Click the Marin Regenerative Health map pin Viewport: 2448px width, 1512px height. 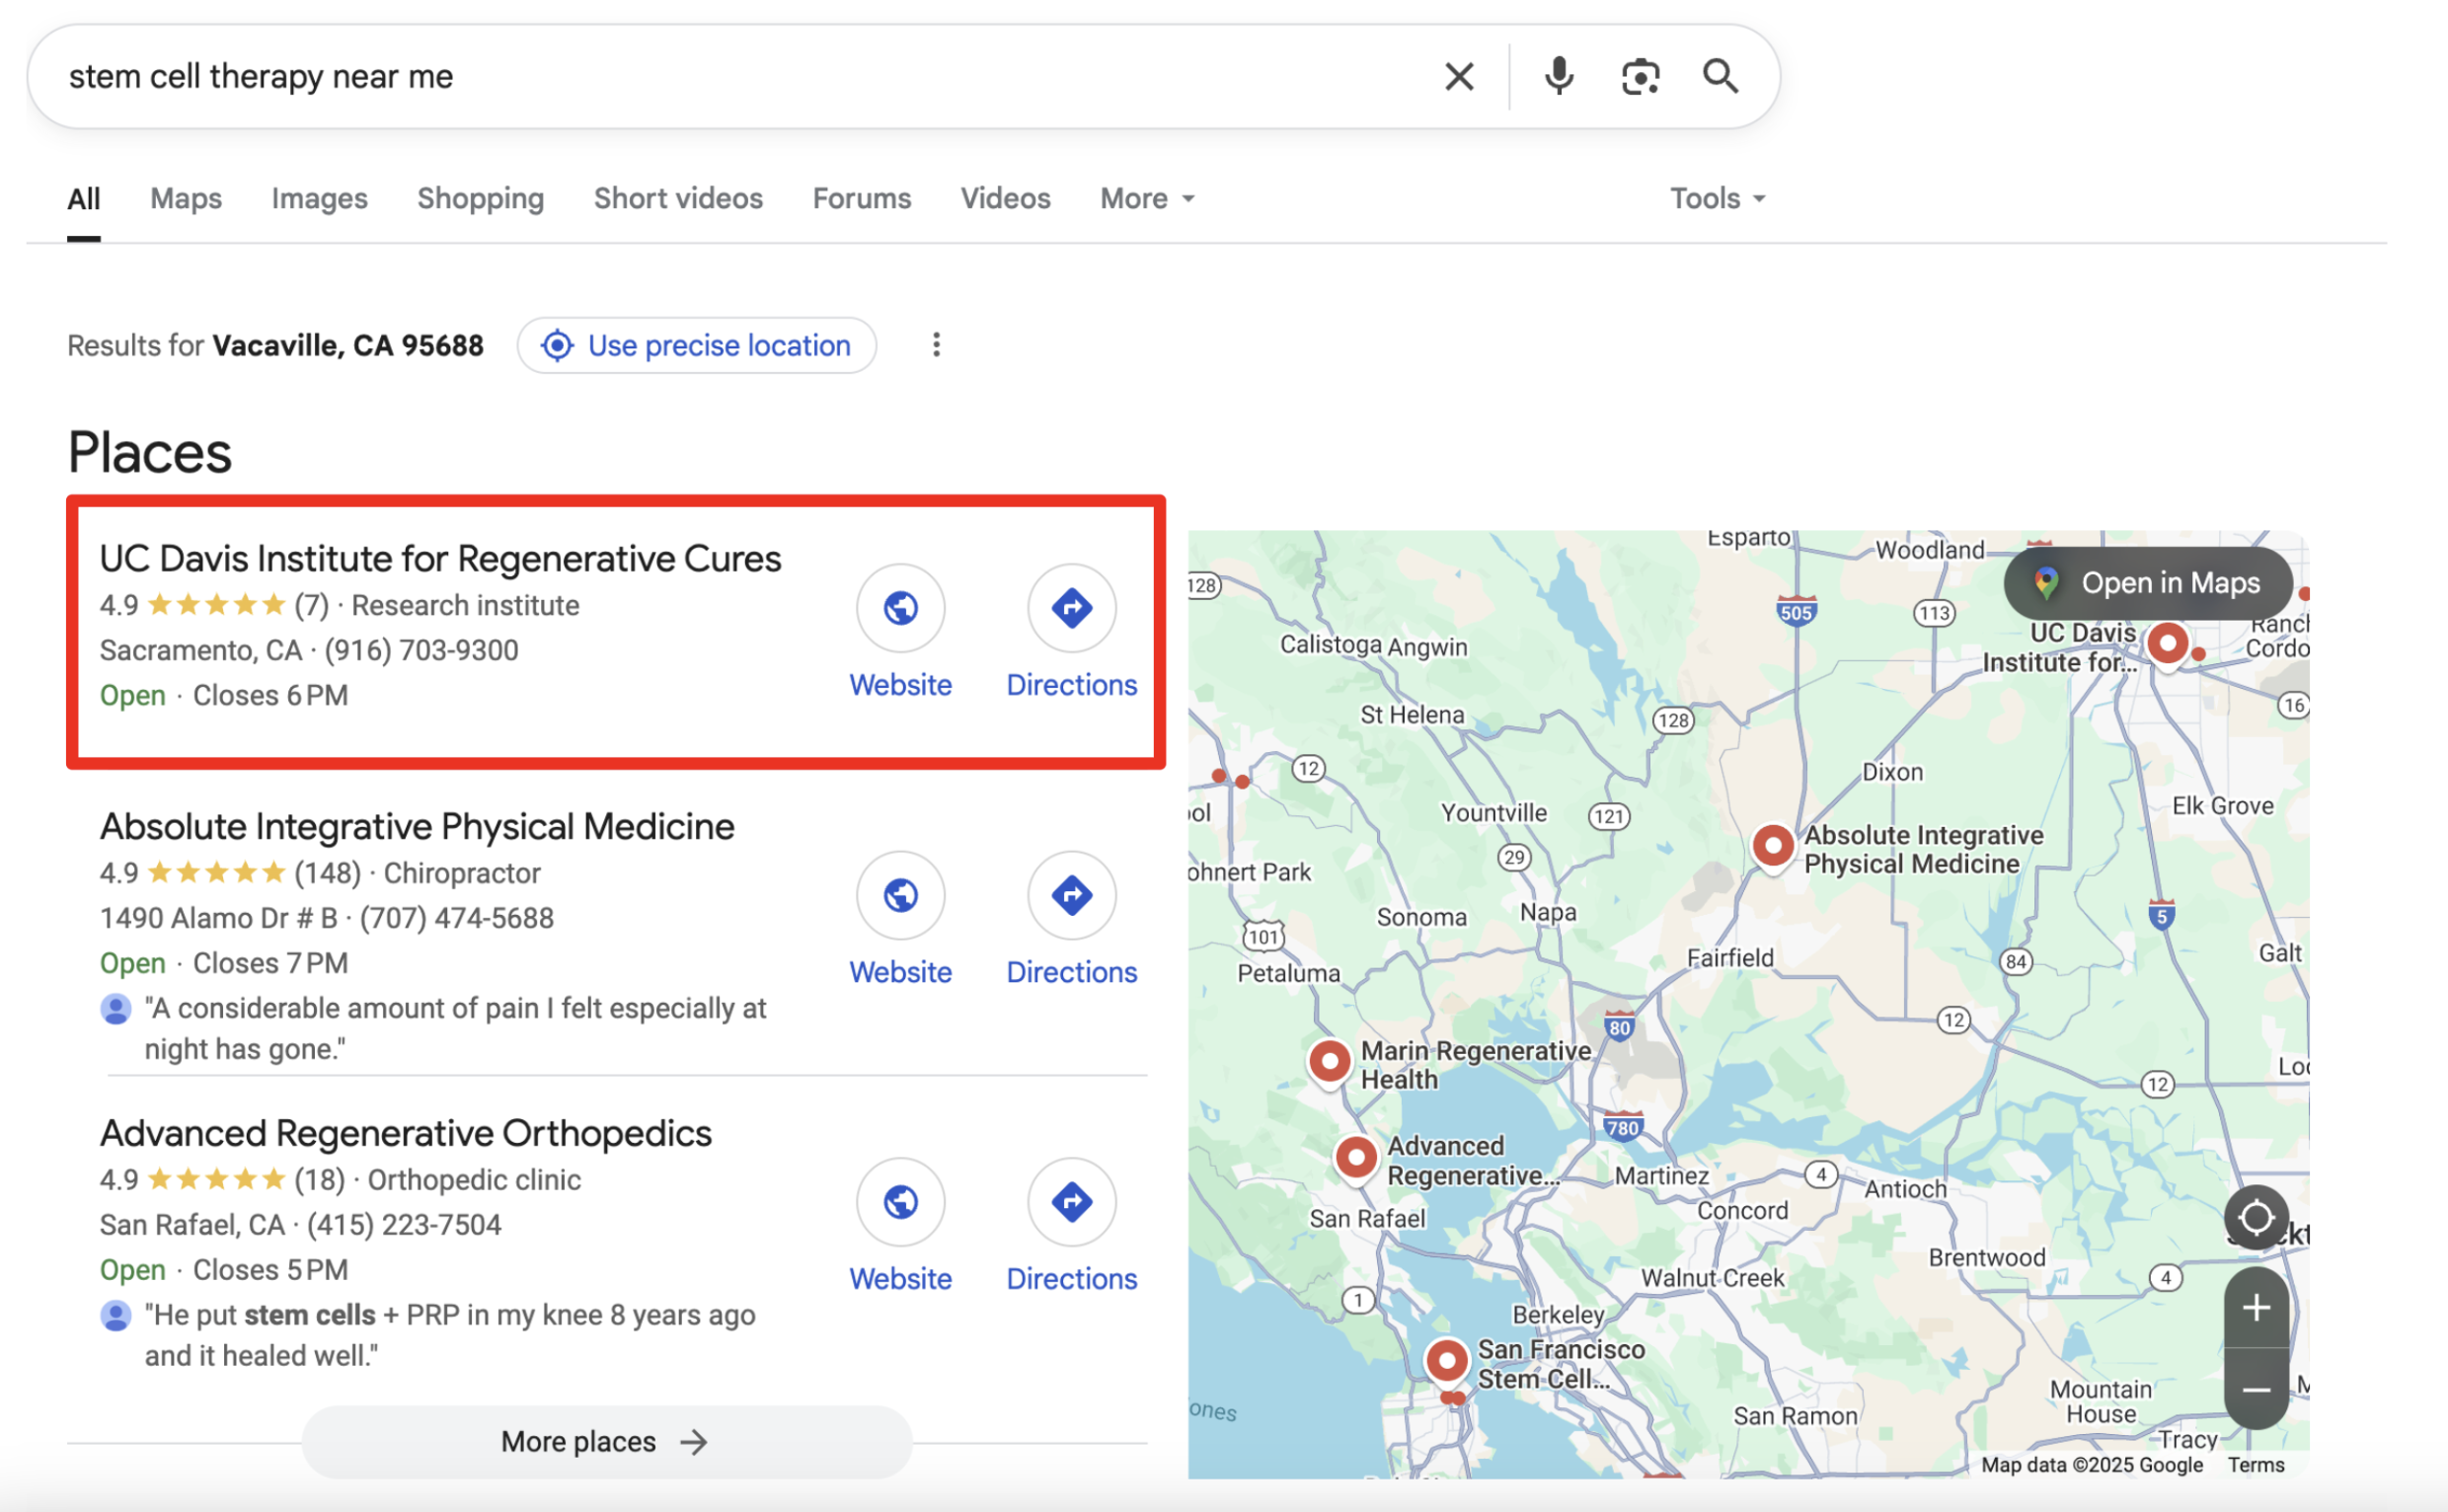1329,1060
